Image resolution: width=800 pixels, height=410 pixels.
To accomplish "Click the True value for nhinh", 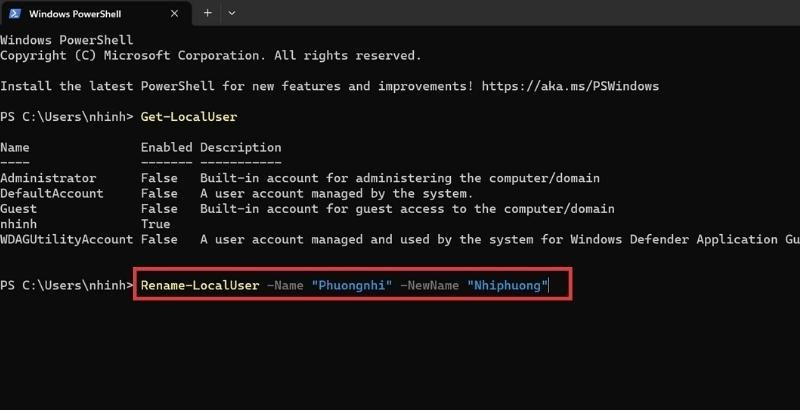I will click(x=156, y=224).
